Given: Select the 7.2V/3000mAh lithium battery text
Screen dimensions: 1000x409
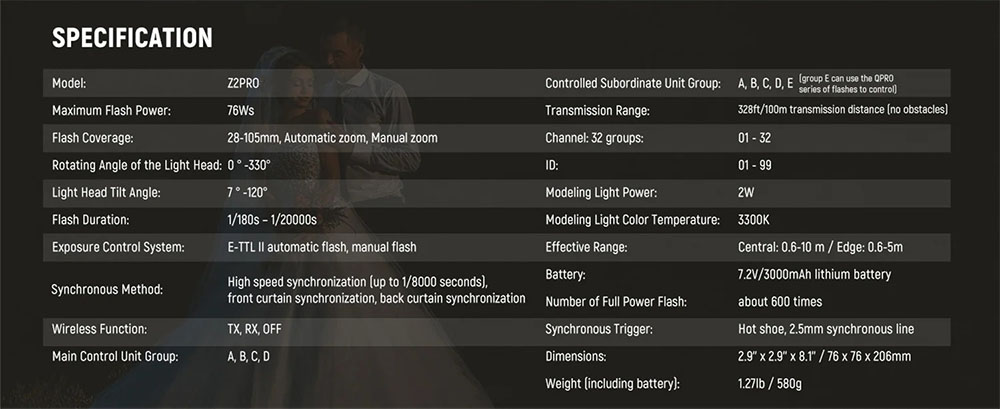Looking at the screenshot, I should click(813, 274).
